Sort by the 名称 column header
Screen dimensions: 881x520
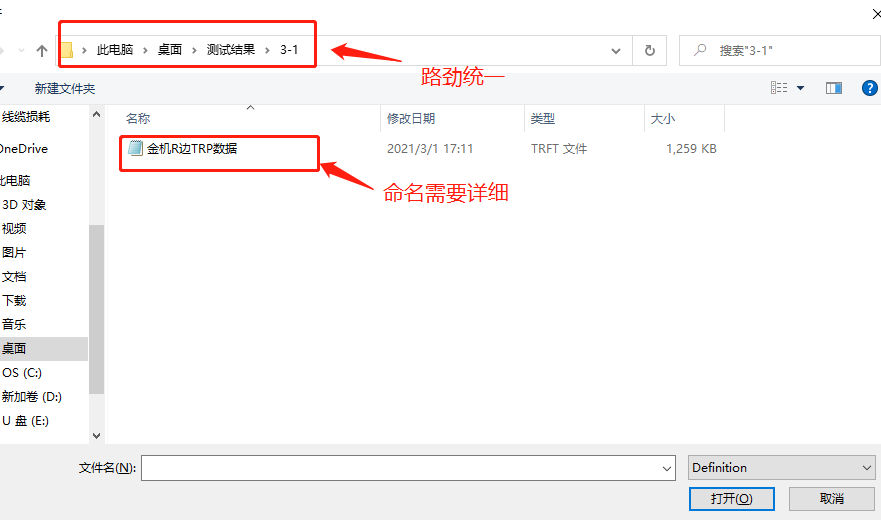pos(138,119)
